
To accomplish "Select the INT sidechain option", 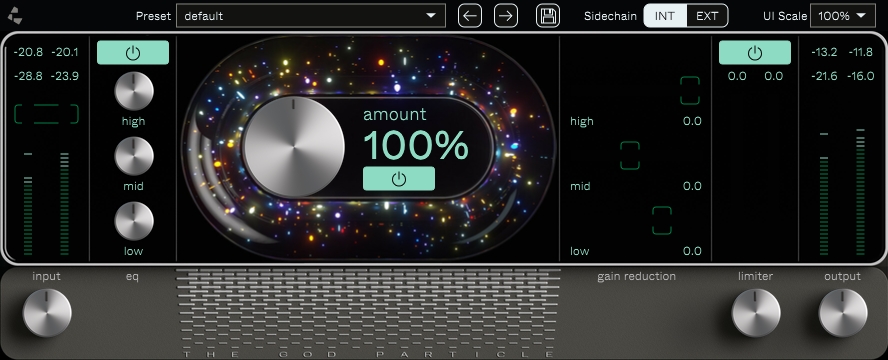I will click(x=665, y=16).
